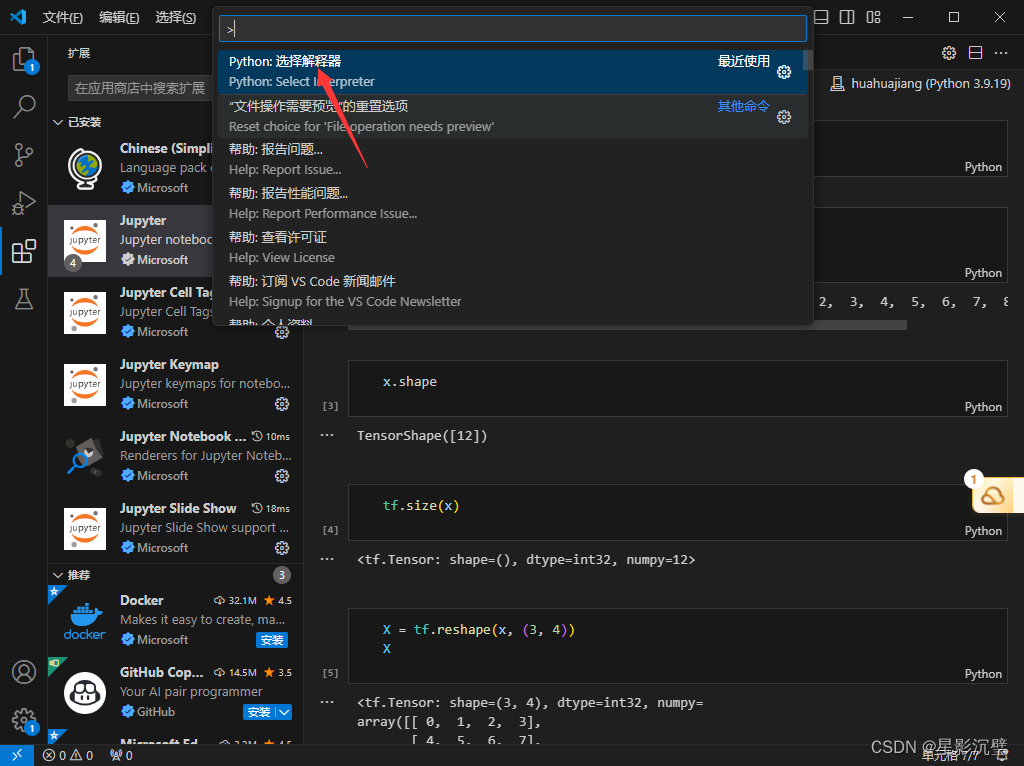The image size is (1024, 766).
Task: Select 文件操作需要预览 reset option command
Action: coord(513,116)
